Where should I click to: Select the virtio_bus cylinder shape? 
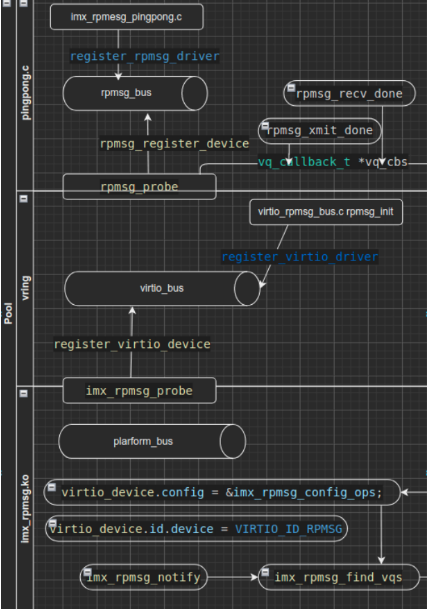[162, 288]
